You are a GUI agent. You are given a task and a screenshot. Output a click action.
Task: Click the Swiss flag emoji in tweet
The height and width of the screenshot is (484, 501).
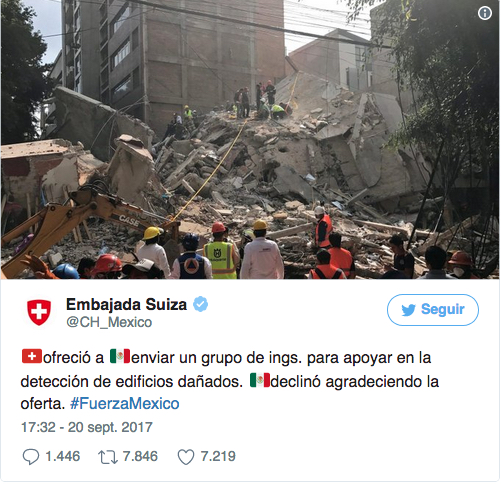coord(32,356)
